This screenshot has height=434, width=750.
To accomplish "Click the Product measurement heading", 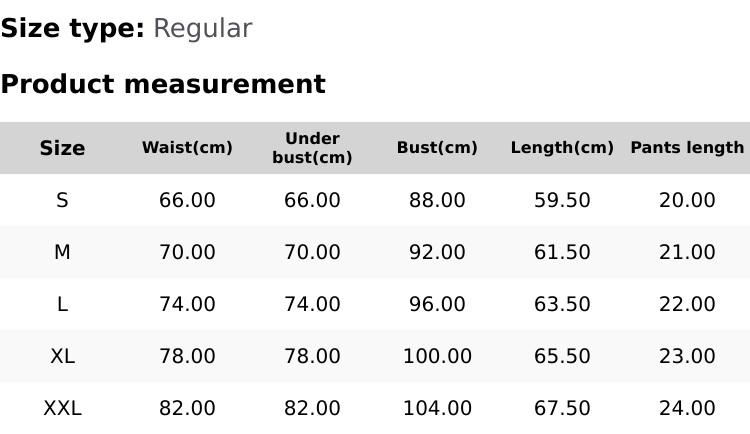I will [163, 84].
